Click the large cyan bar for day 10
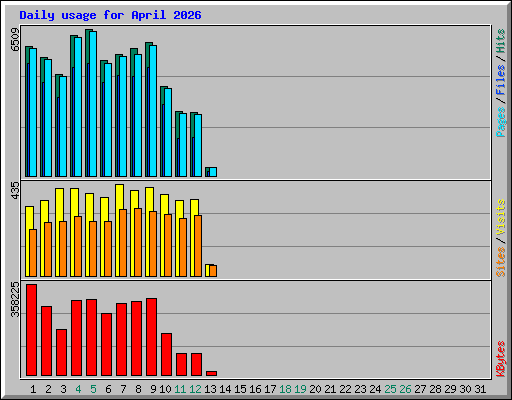The height and width of the screenshot is (400, 512). click(168, 132)
